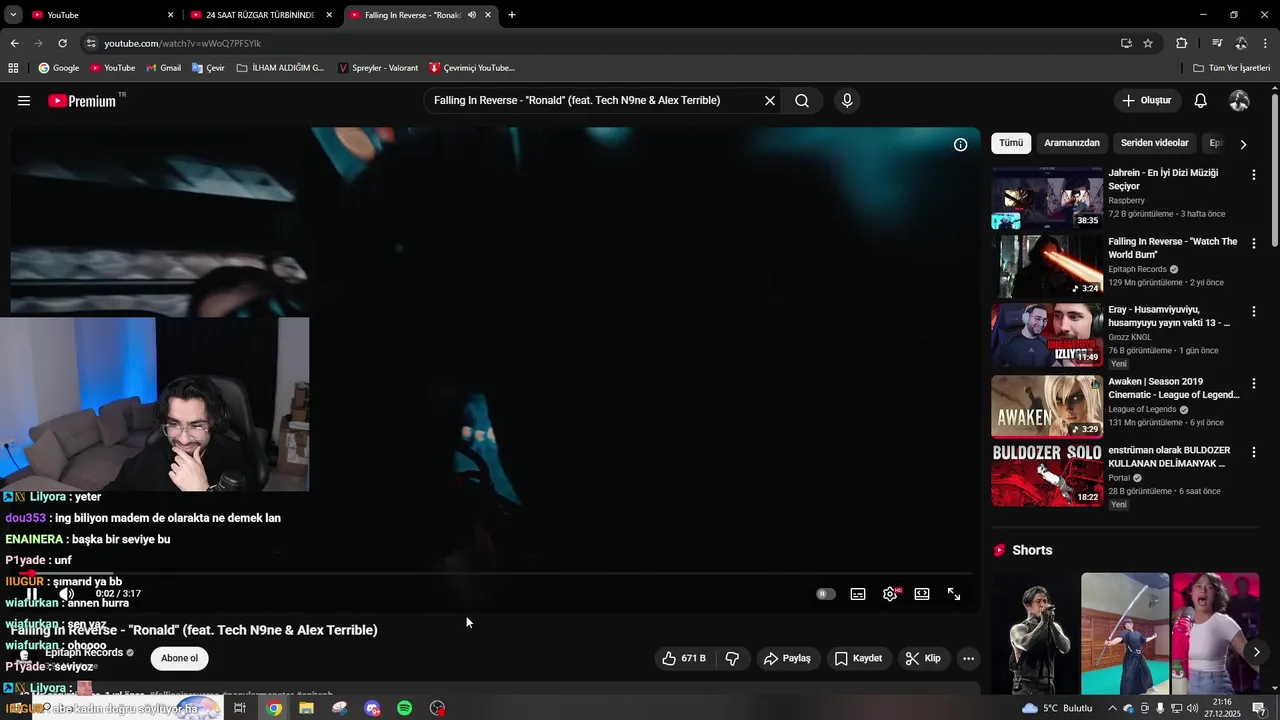Screen dimensions: 1280x720
Task: Install app icon in address bar
Action: pyautogui.click(x=1126, y=43)
